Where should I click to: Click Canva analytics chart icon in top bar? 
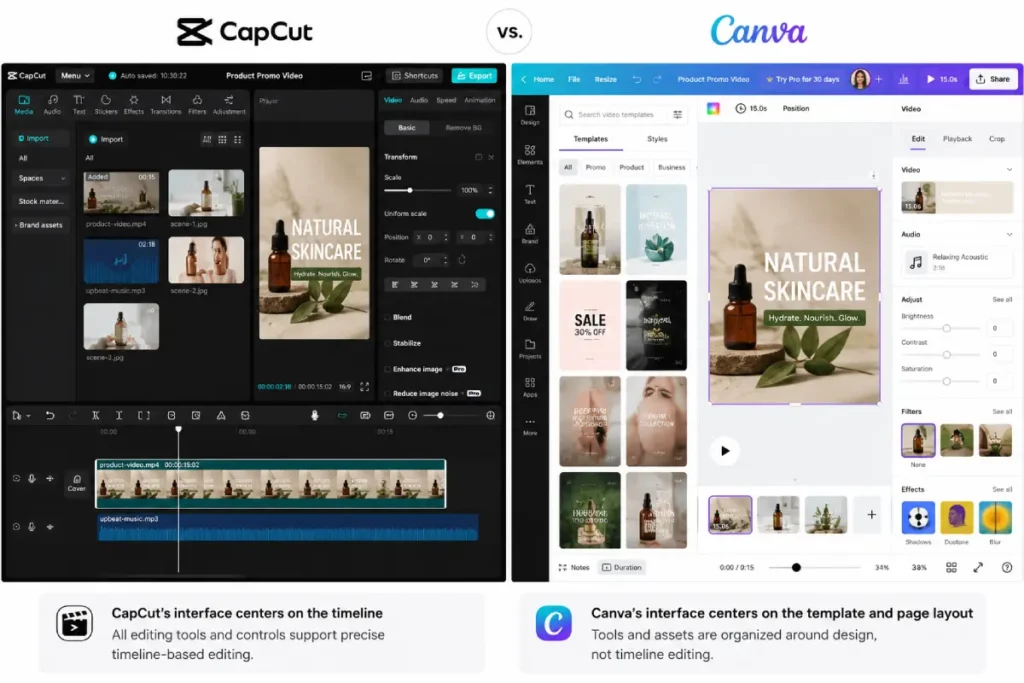click(903, 79)
